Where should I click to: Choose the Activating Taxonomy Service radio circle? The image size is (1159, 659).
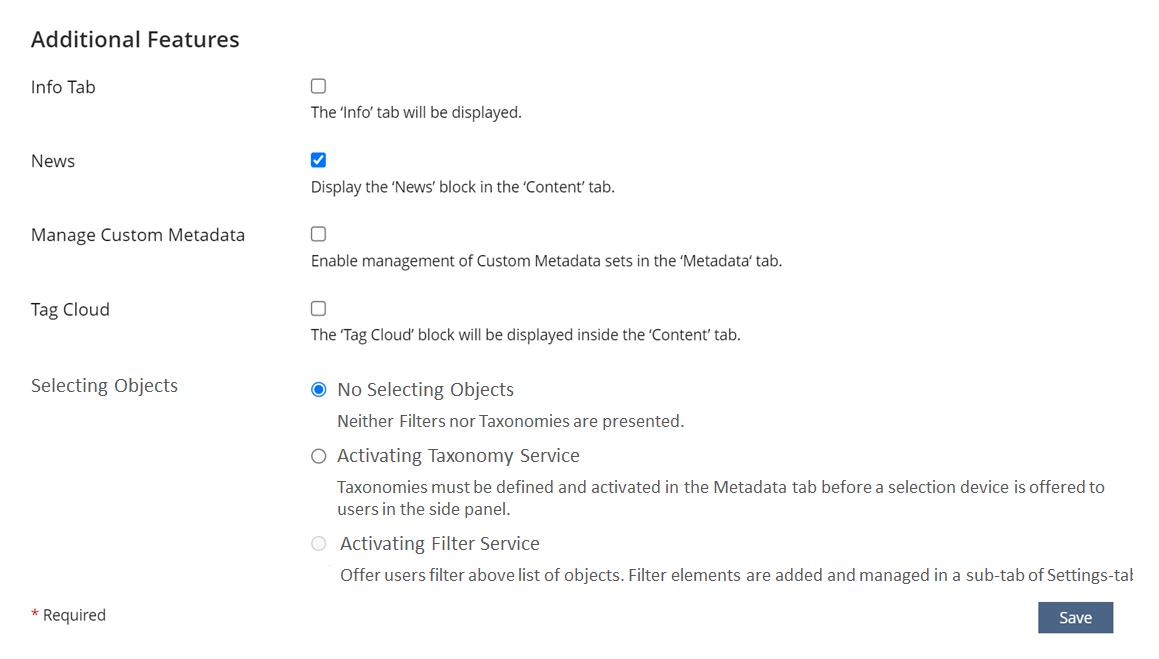(319, 456)
